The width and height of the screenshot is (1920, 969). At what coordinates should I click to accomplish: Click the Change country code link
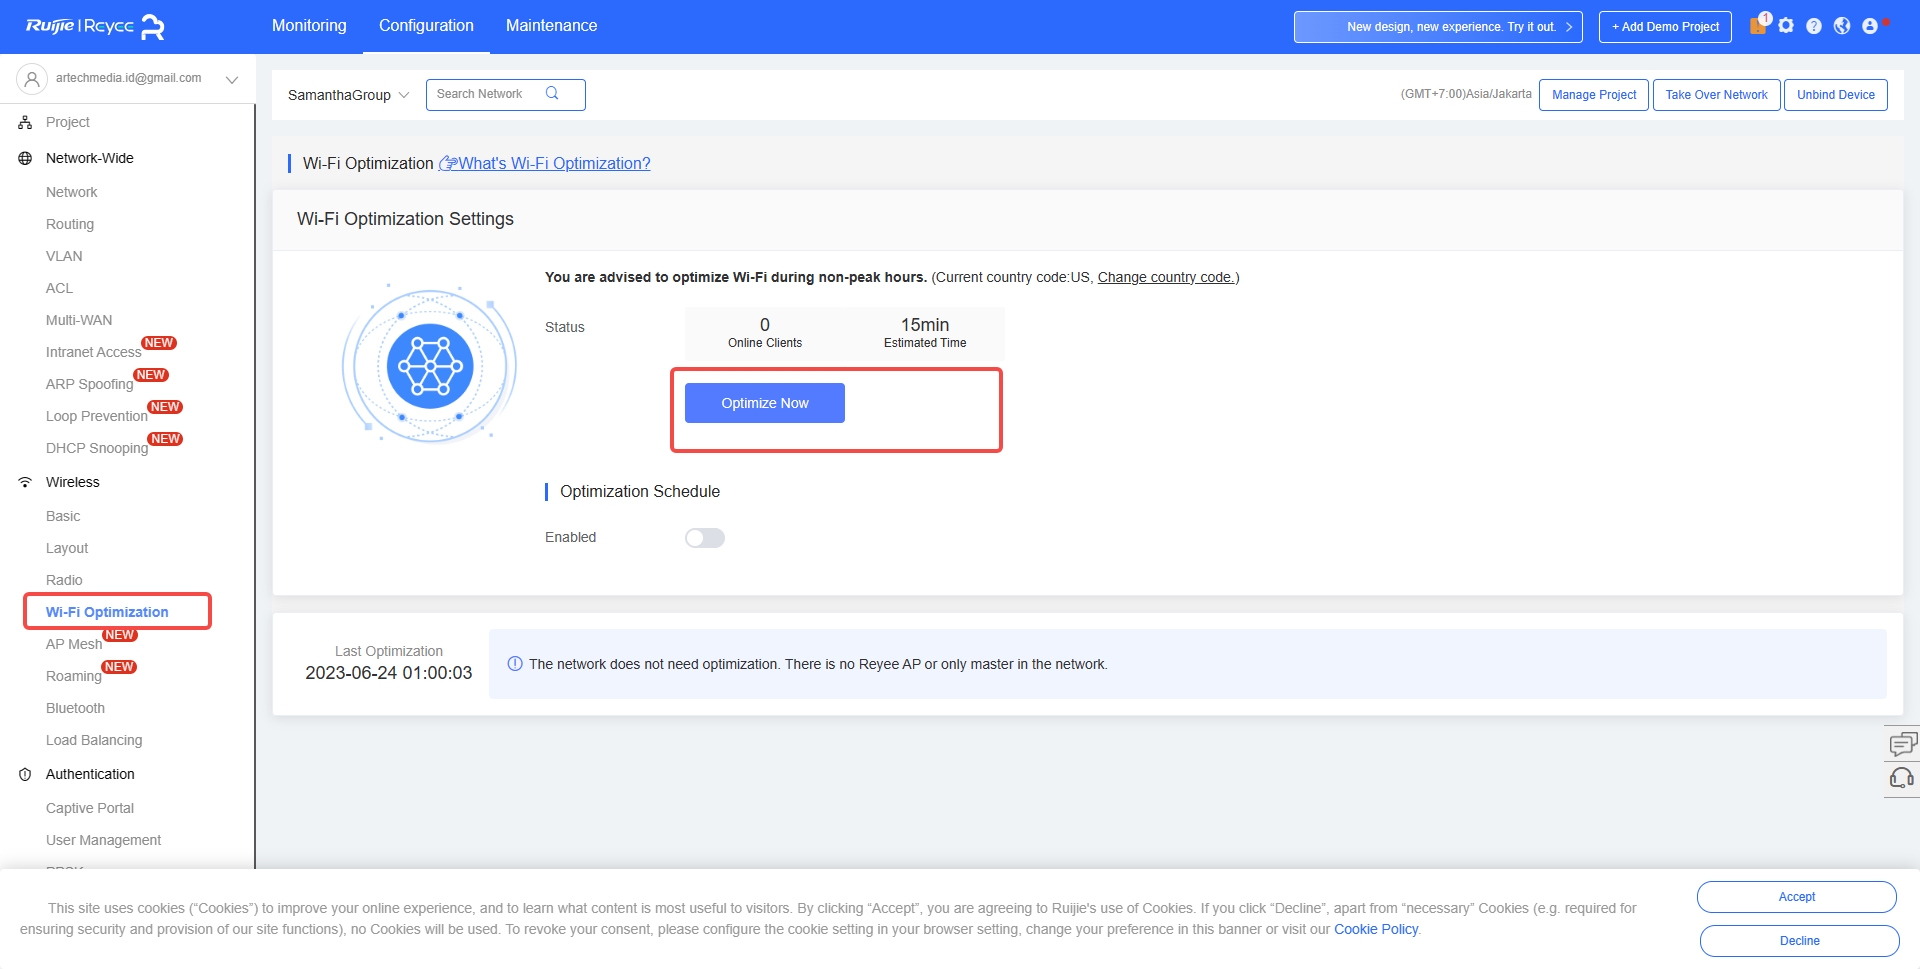point(1166,277)
